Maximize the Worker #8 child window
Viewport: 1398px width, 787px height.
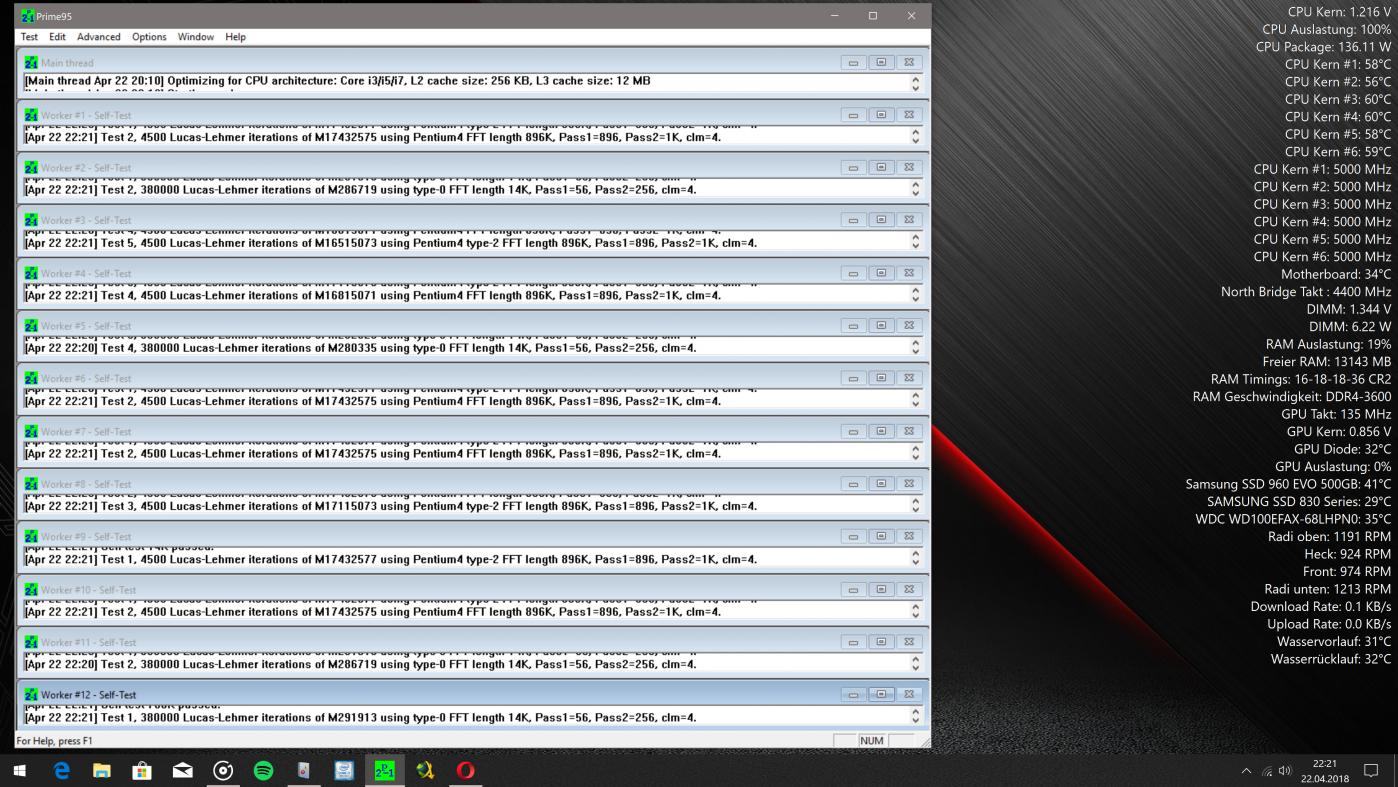pos(881,484)
